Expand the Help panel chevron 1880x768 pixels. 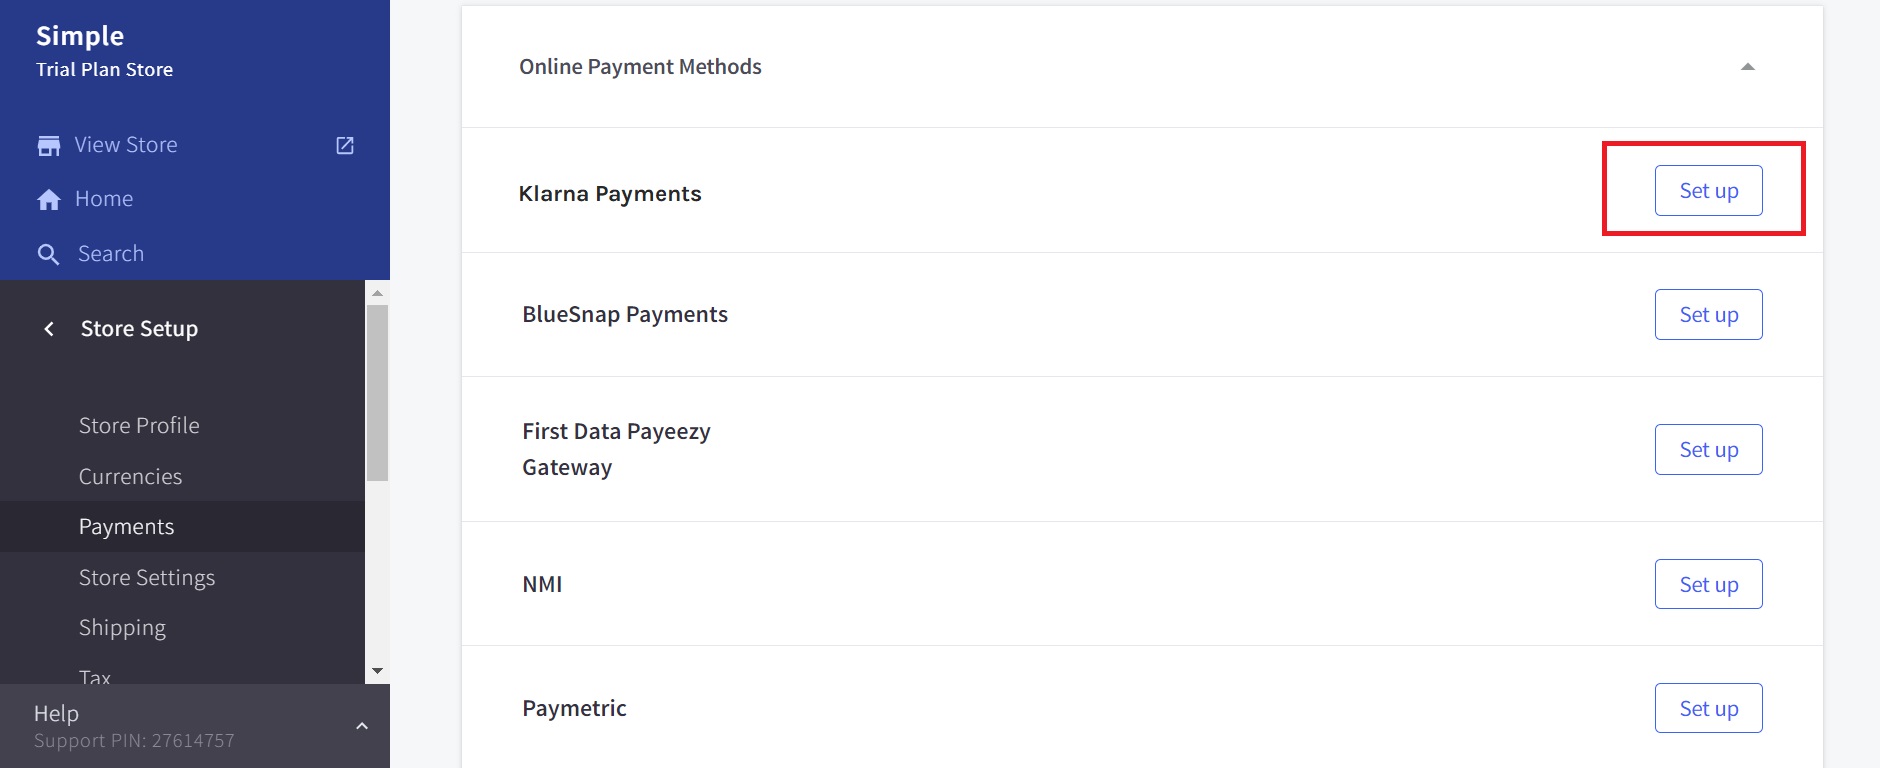pos(362,726)
